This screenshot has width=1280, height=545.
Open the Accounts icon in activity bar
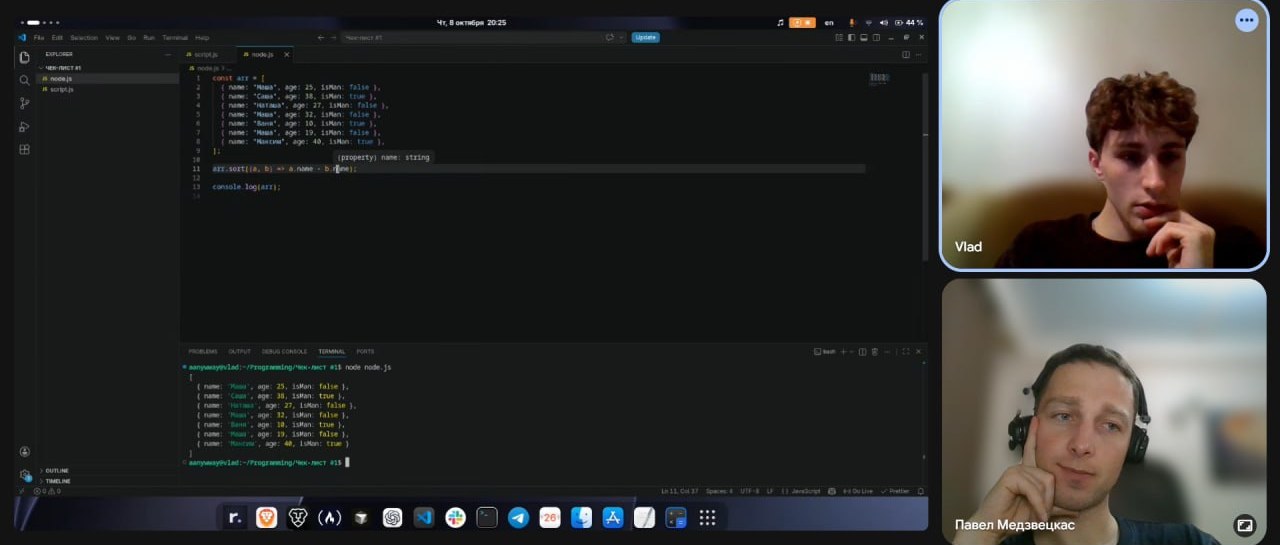click(25, 452)
